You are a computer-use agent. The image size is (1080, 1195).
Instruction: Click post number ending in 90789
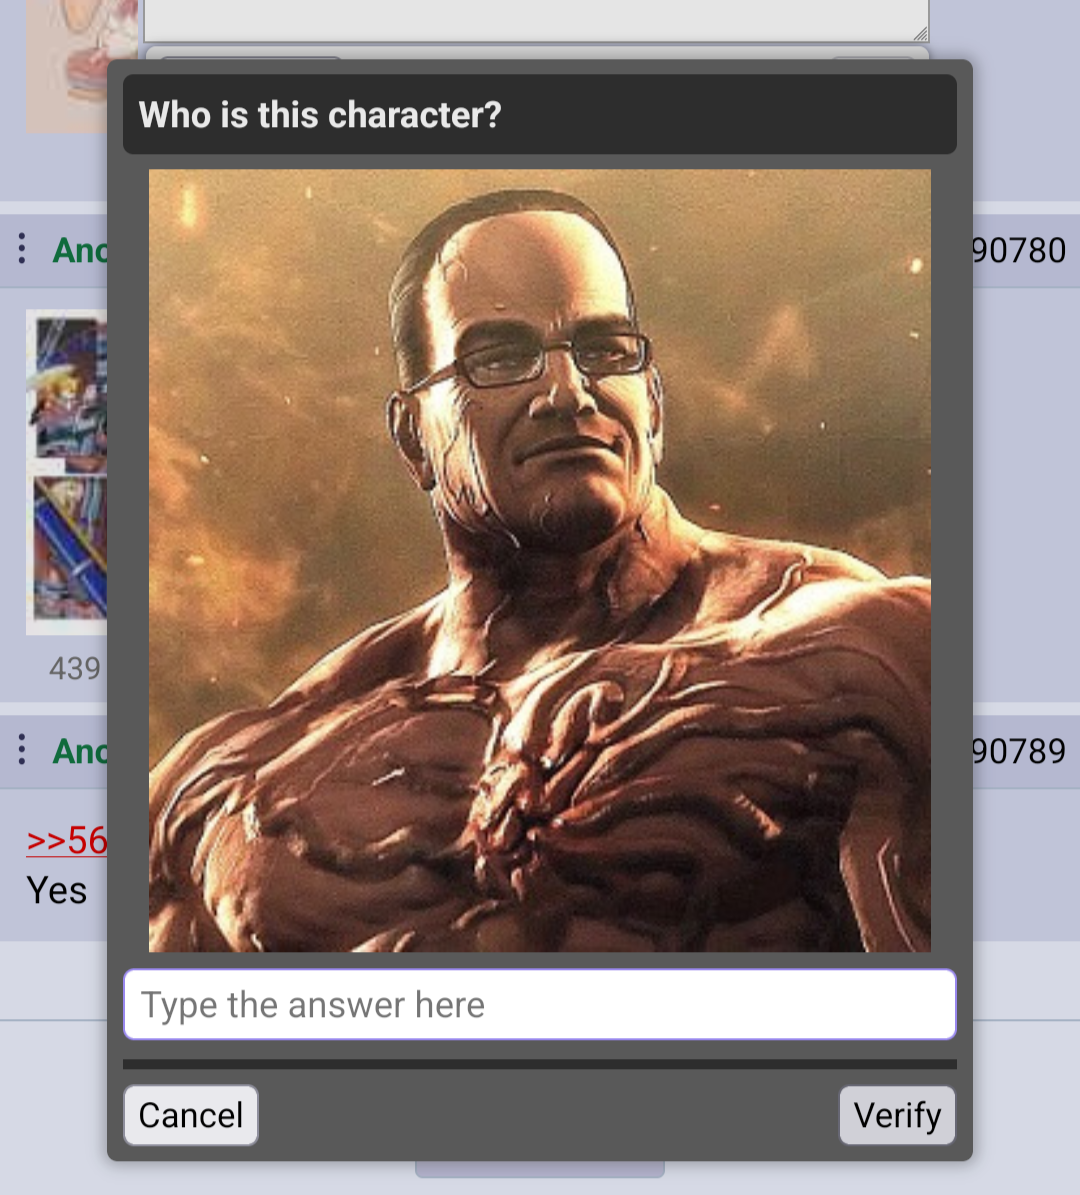[x=1019, y=751]
